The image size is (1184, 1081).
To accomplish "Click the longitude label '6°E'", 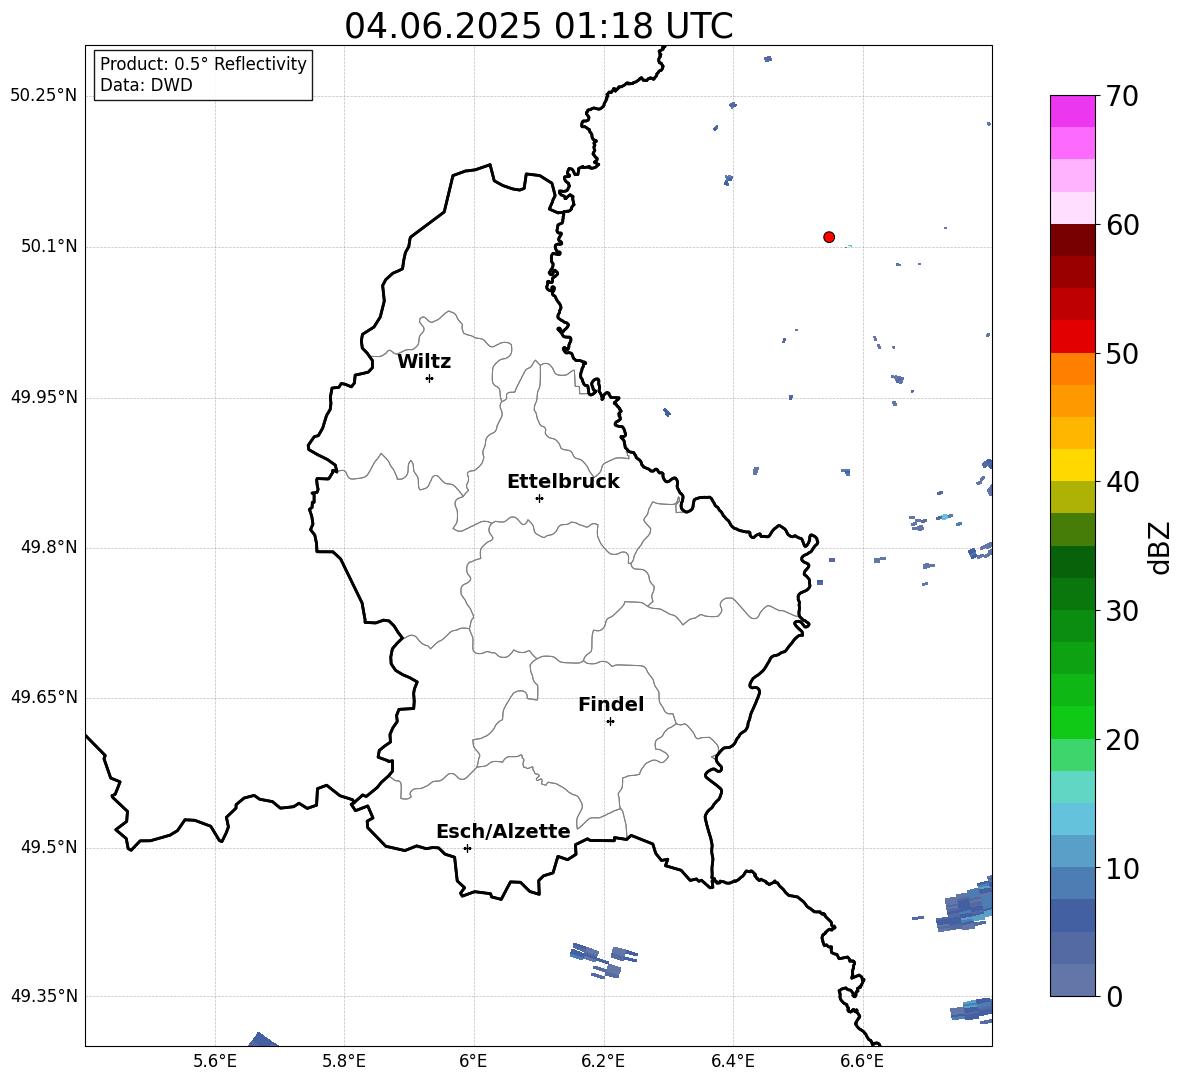I will pos(473,1061).
